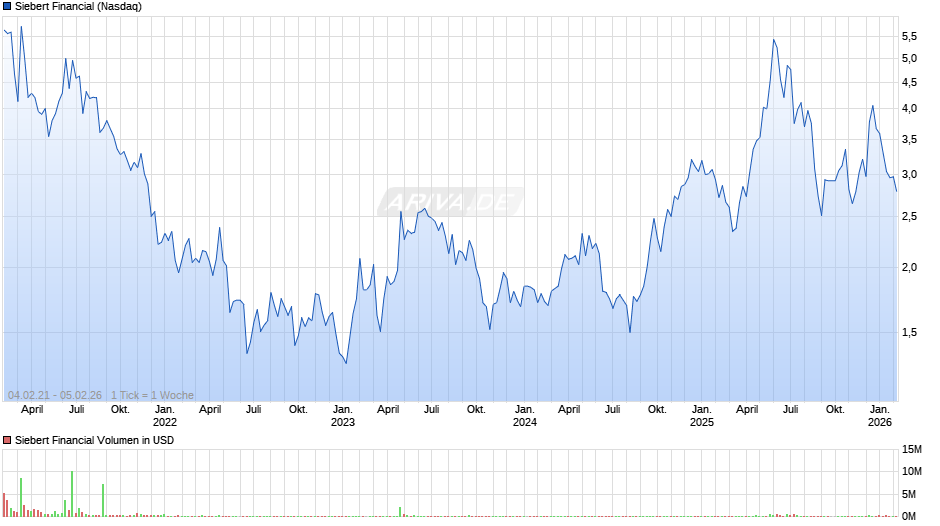The image size is (940, 526).
Task: Click the 3,0 price axis label
Action: [909, 175]
